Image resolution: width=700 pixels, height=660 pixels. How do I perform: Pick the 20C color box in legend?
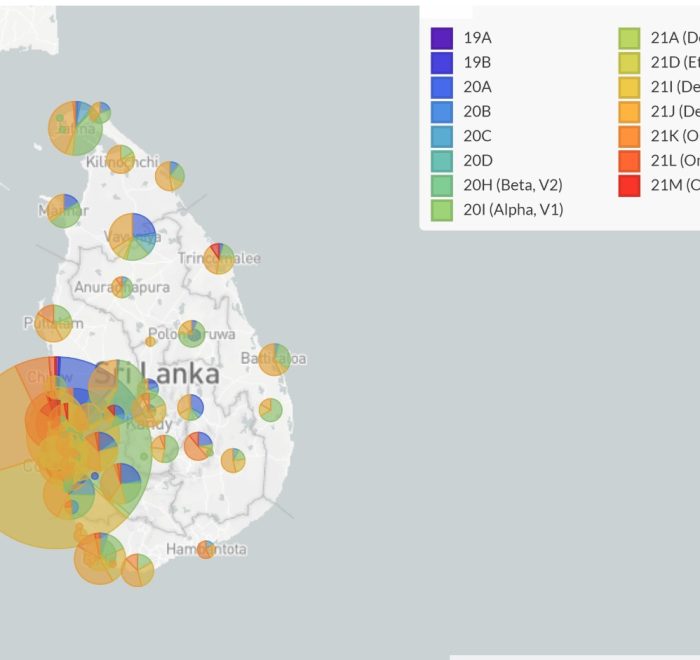442,136
